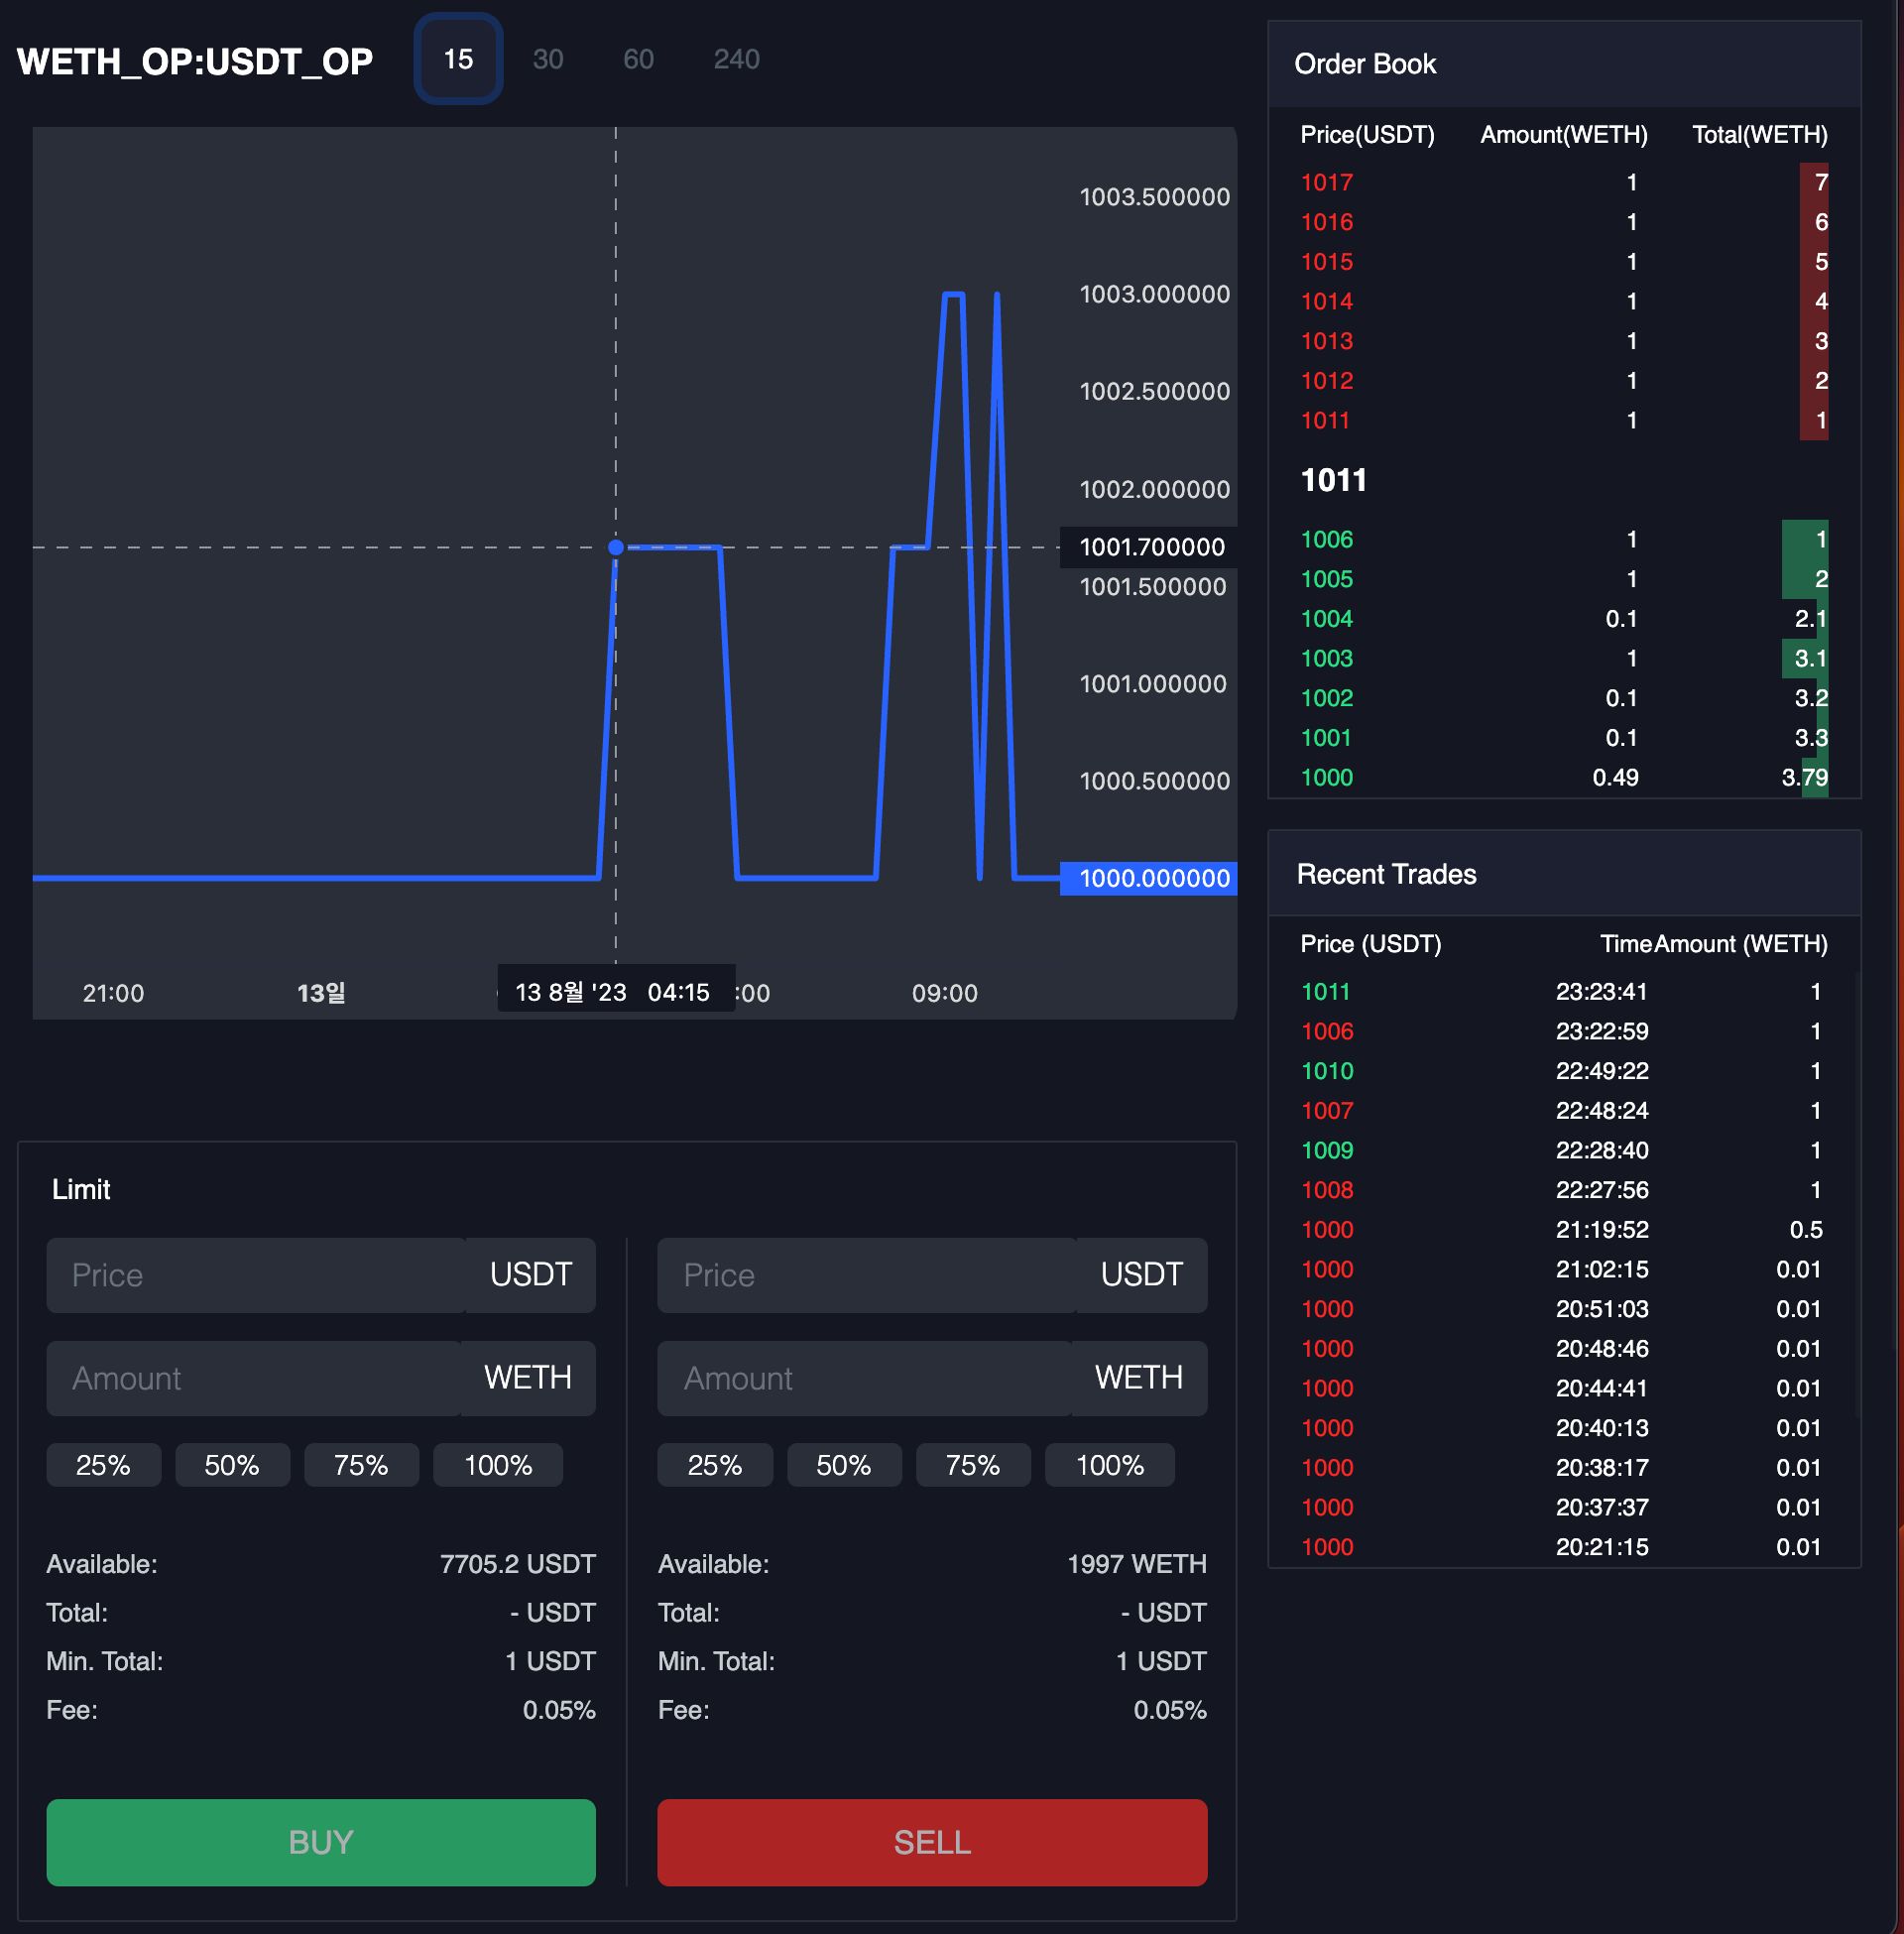
Task: Click recent trade at 21:02:15
Action: coord(1562,1269)
